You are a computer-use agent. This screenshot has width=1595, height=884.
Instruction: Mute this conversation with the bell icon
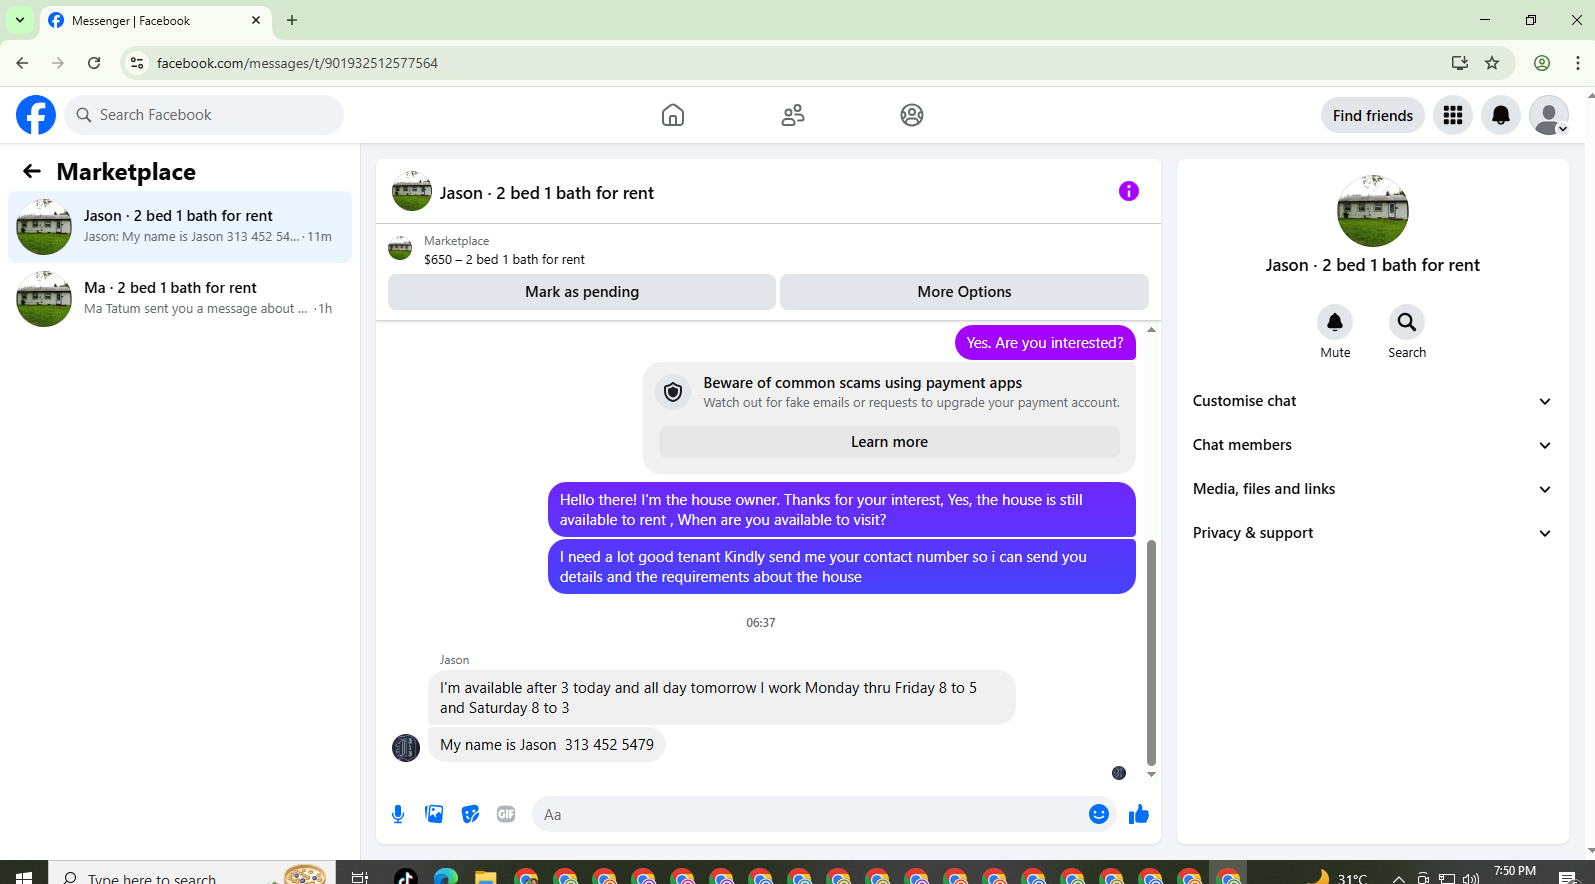(1335, 322)
